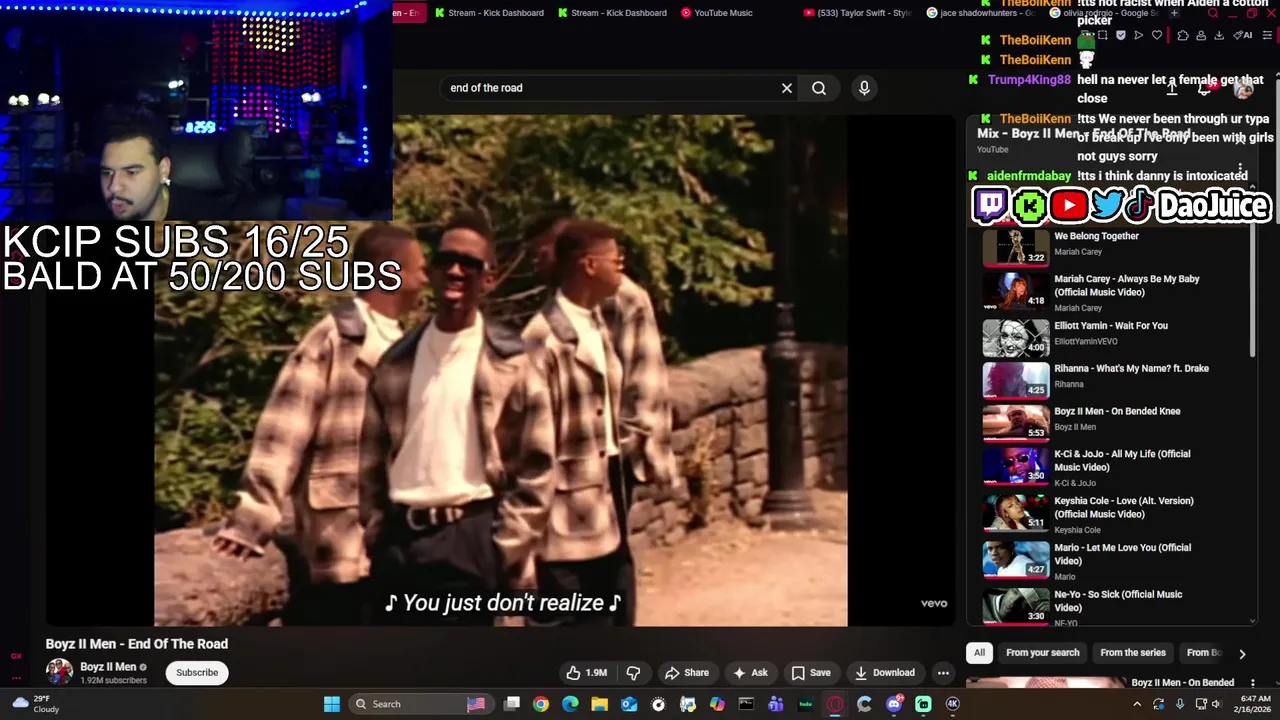Viewport: 1280px width, 720px height.
Task: Subscribe to the Boyz II Men channel
Action: coord(197,673)
